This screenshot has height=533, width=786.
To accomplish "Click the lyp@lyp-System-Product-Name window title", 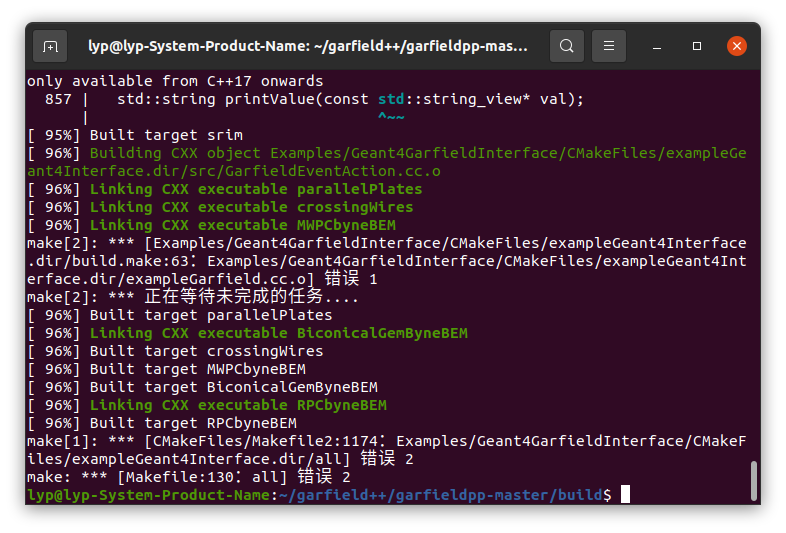I will [x=308, y=46].
